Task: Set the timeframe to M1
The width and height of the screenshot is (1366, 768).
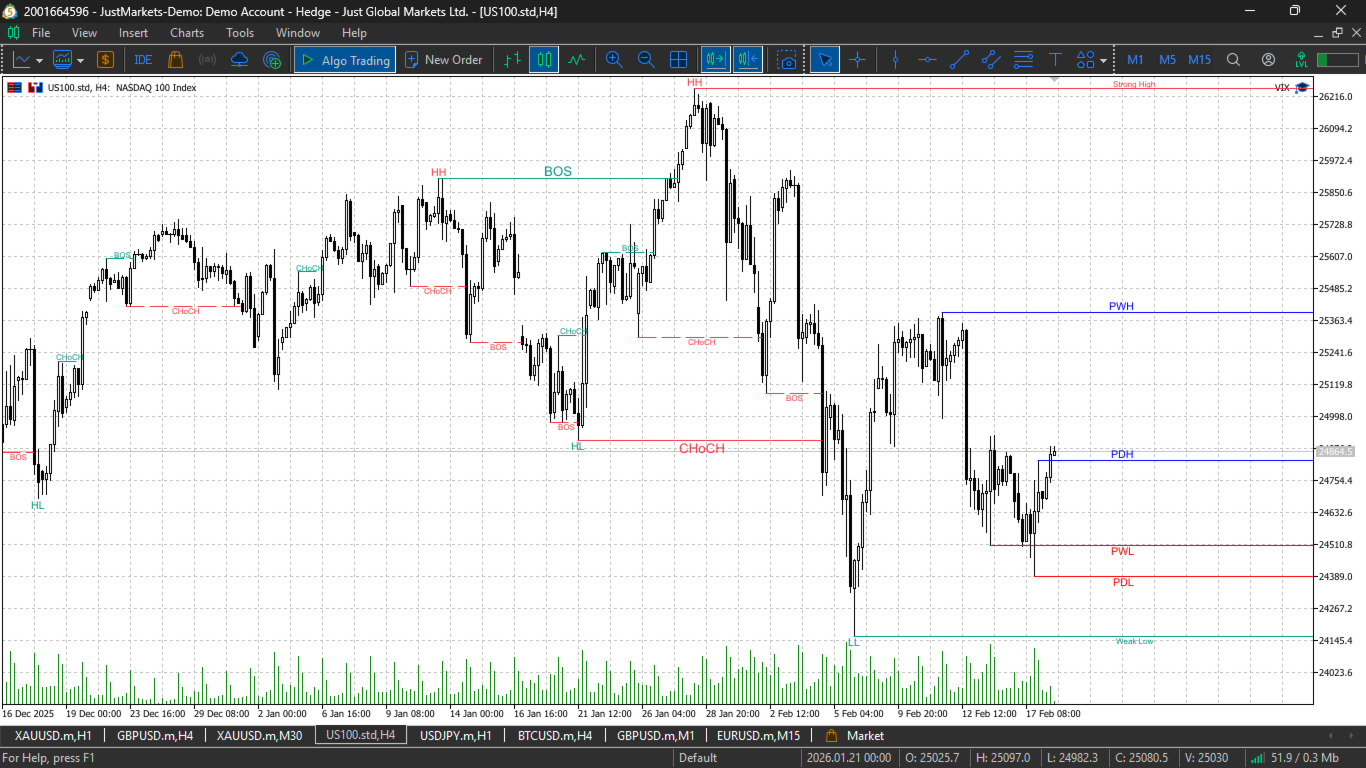Action: pos(1135,60)
